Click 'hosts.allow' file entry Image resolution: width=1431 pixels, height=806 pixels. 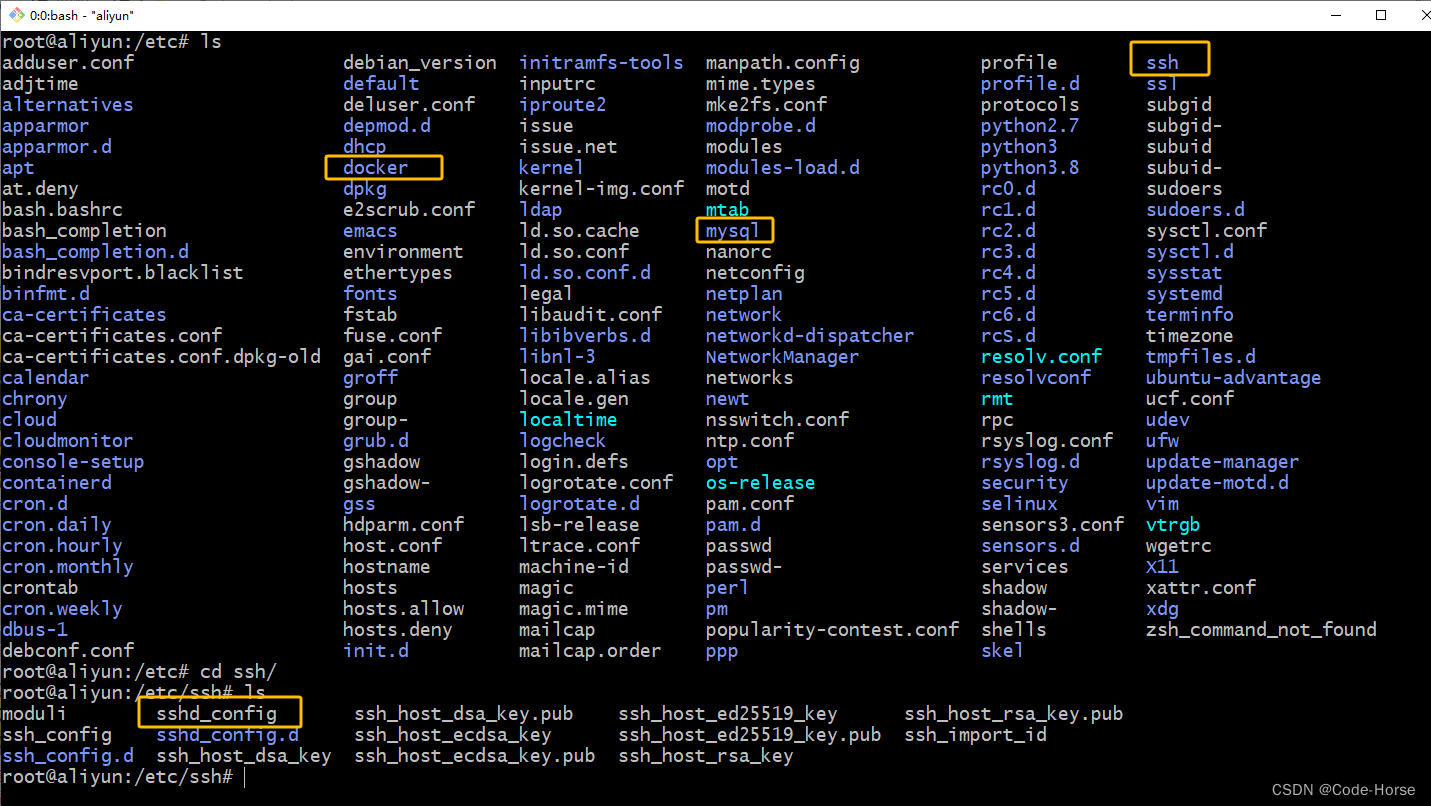404,608
